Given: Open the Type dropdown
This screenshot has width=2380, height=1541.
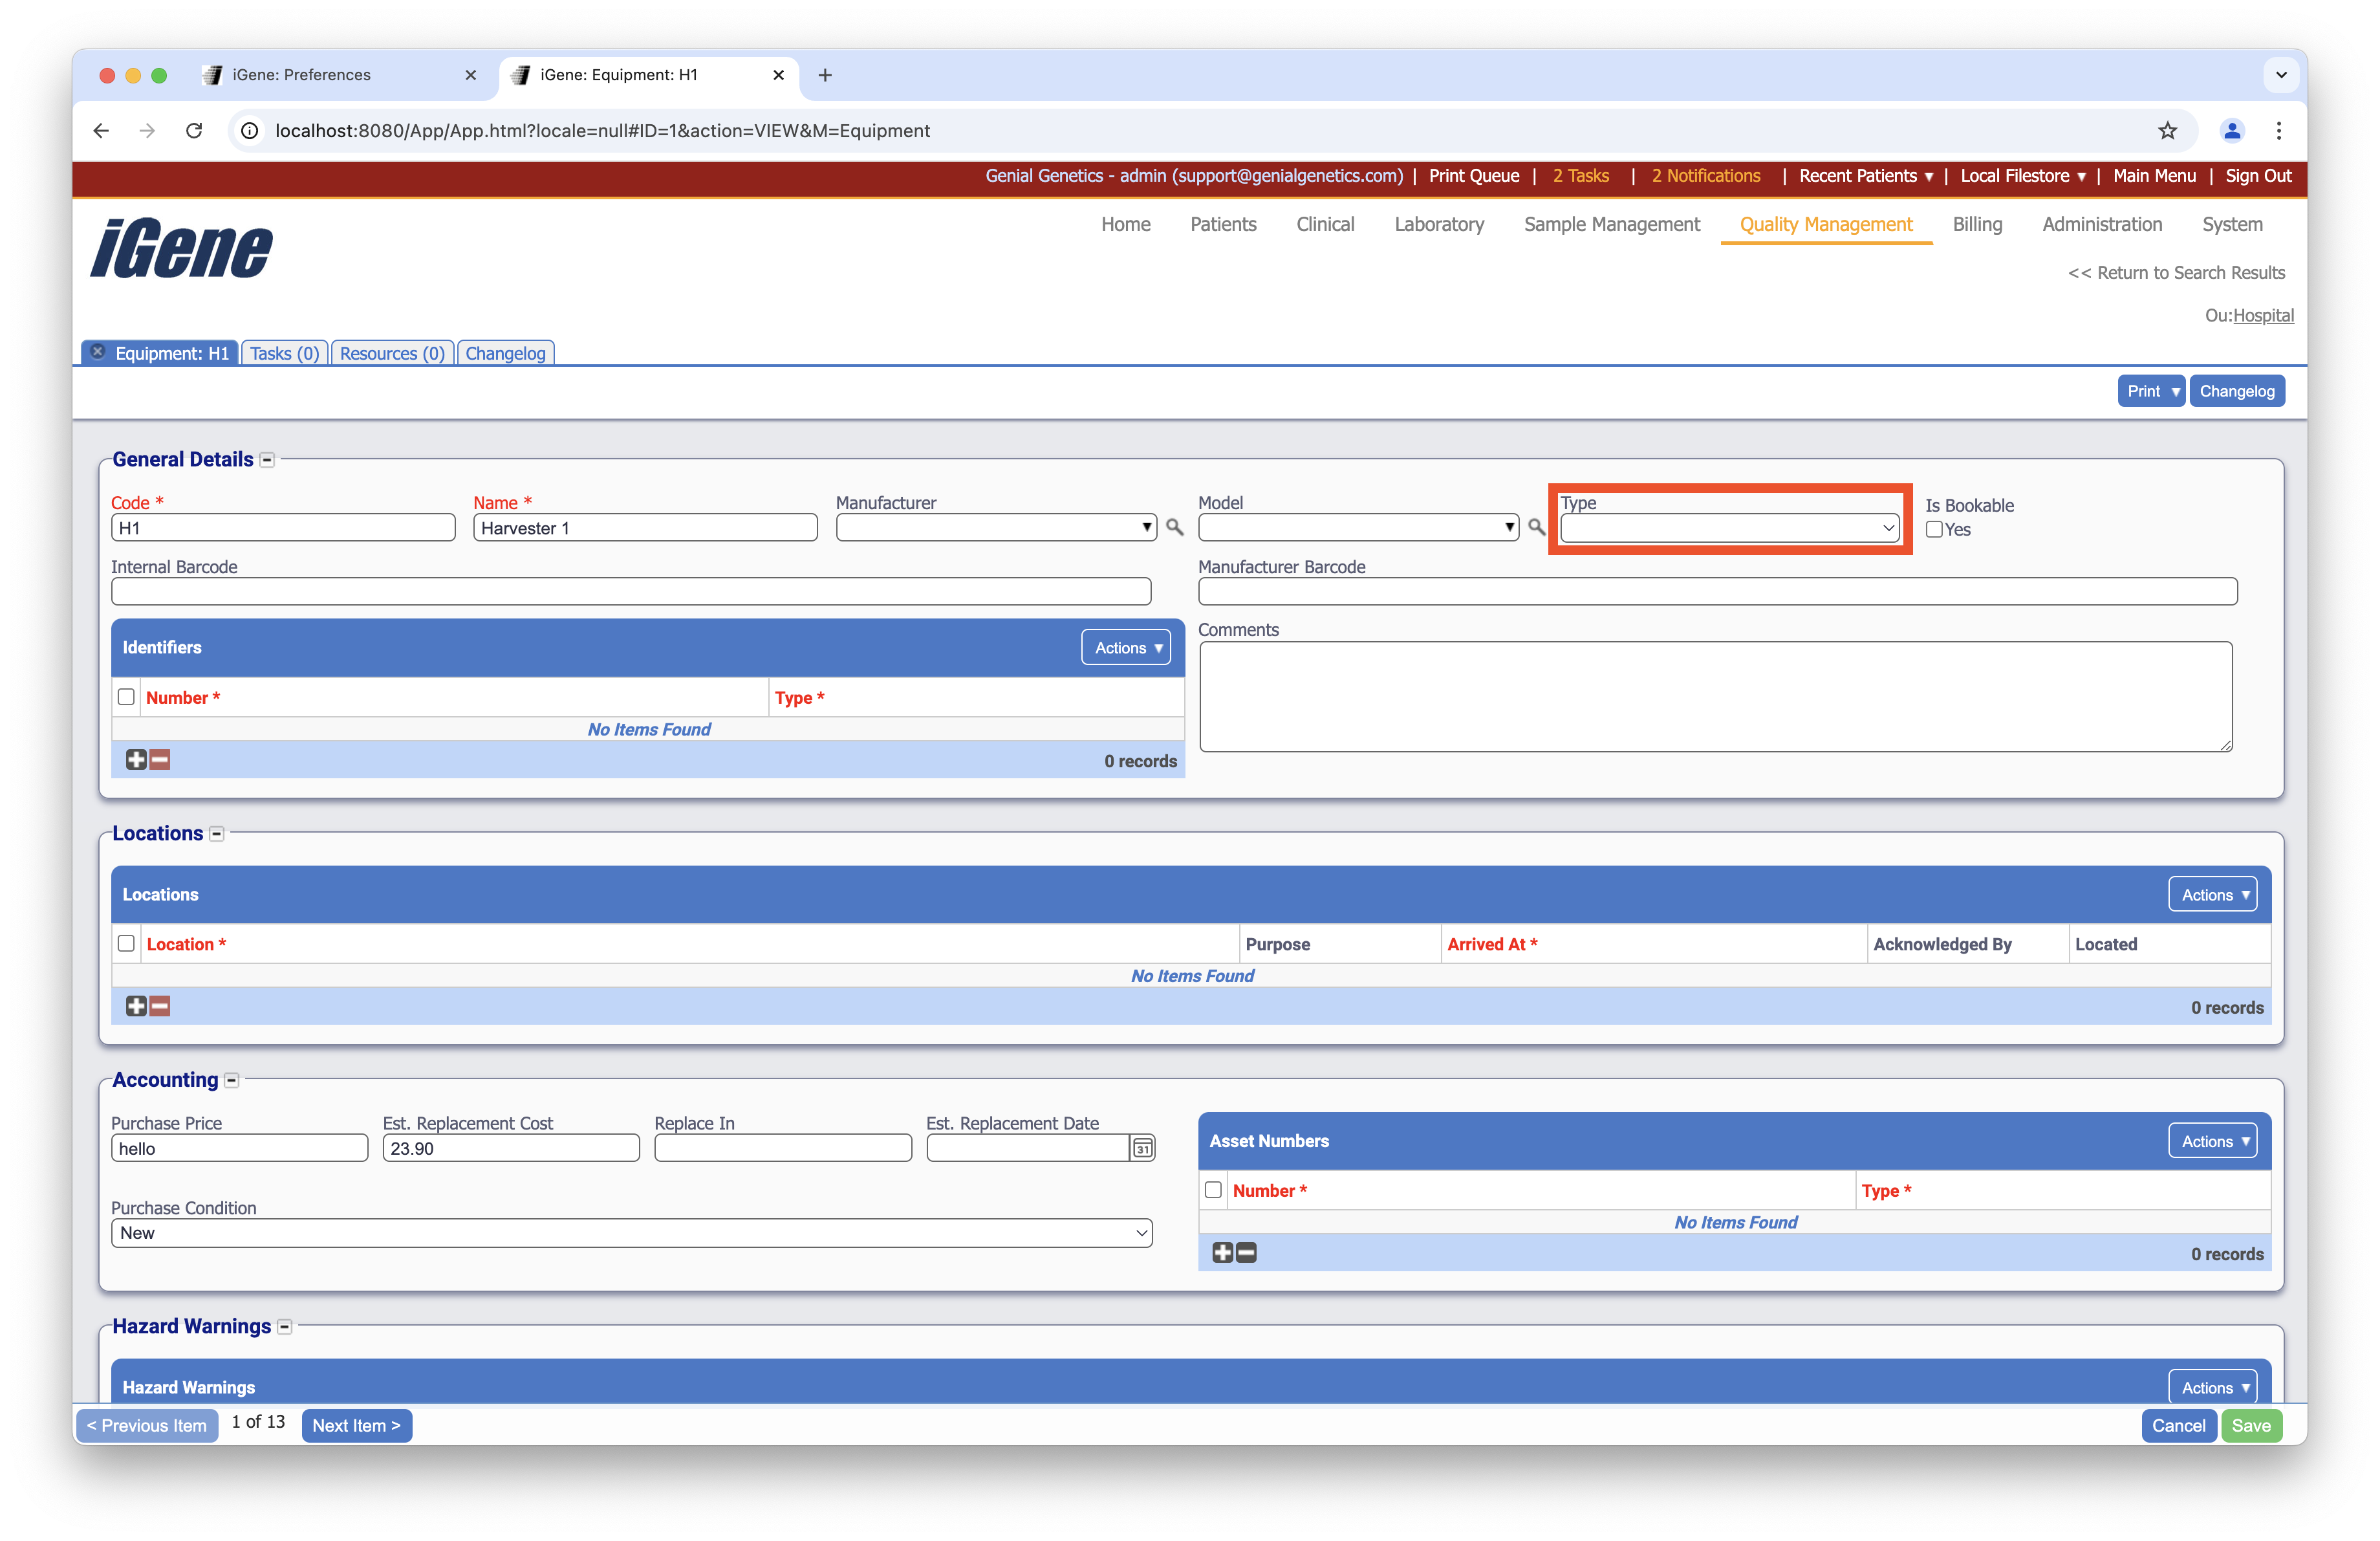Looking at the screenshot, I should (x=1729, y=528).
